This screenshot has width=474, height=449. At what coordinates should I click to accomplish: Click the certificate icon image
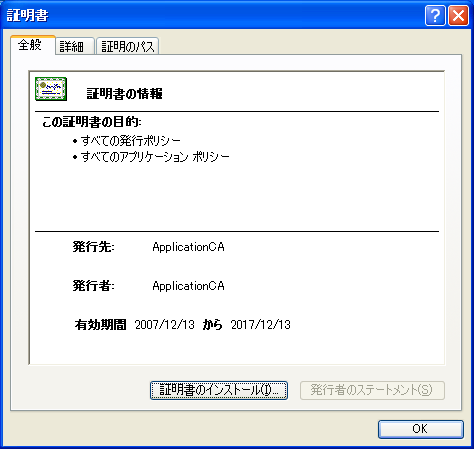[x=51, y=89]
